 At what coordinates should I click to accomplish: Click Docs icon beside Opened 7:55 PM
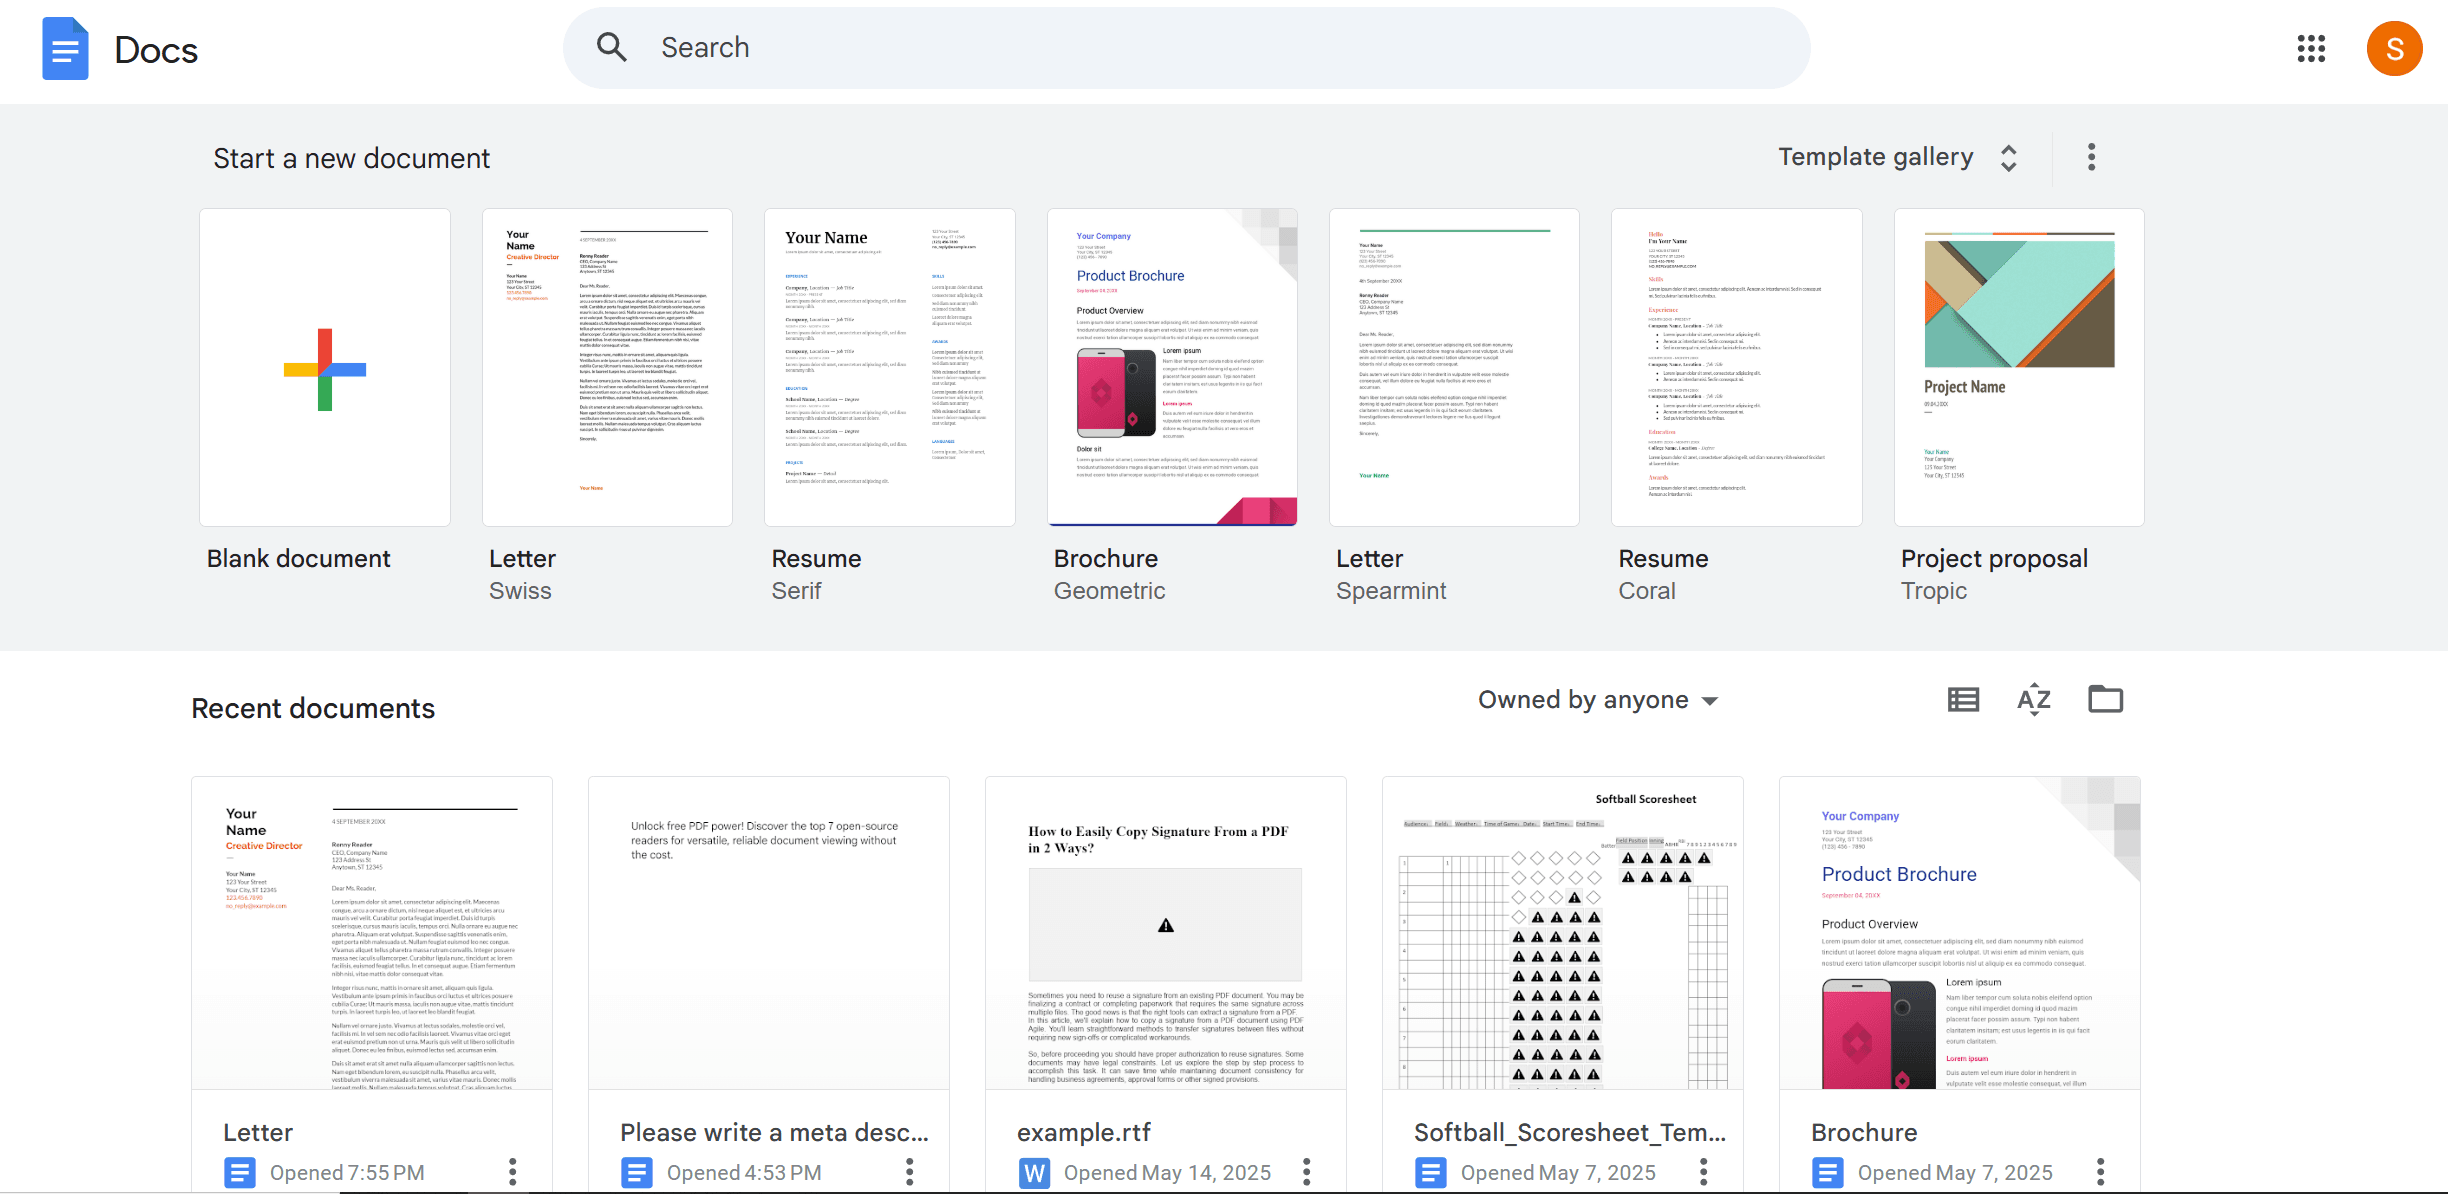click(239, 1172)
